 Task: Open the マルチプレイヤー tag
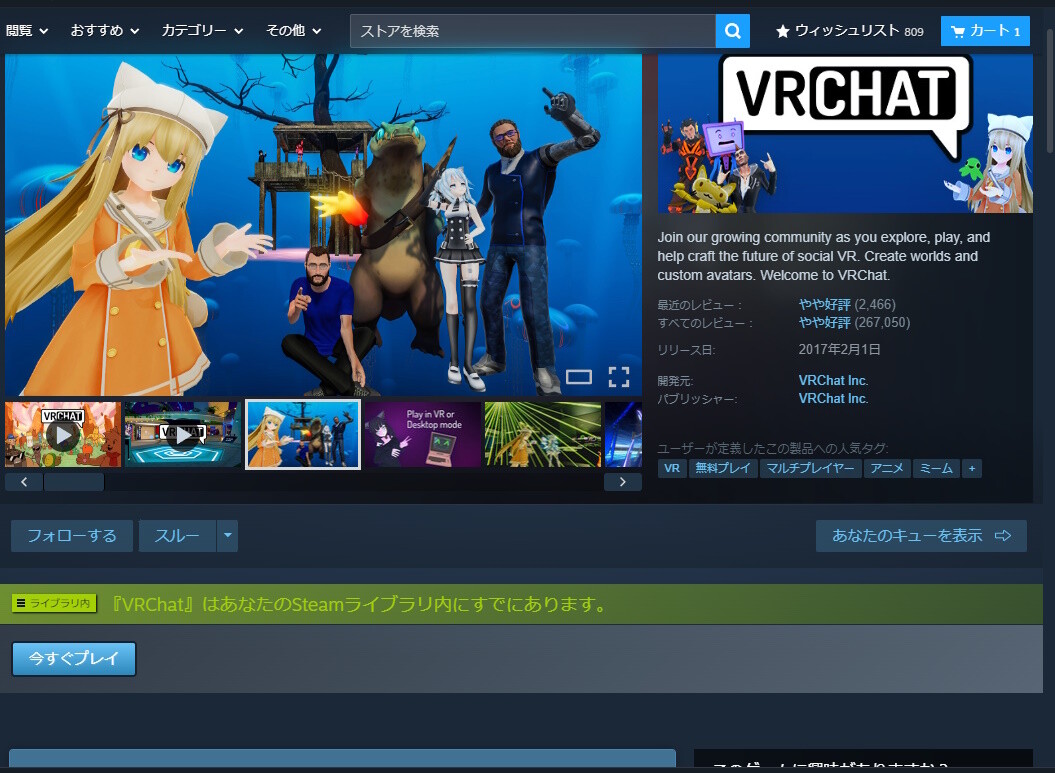click(810, 468)
